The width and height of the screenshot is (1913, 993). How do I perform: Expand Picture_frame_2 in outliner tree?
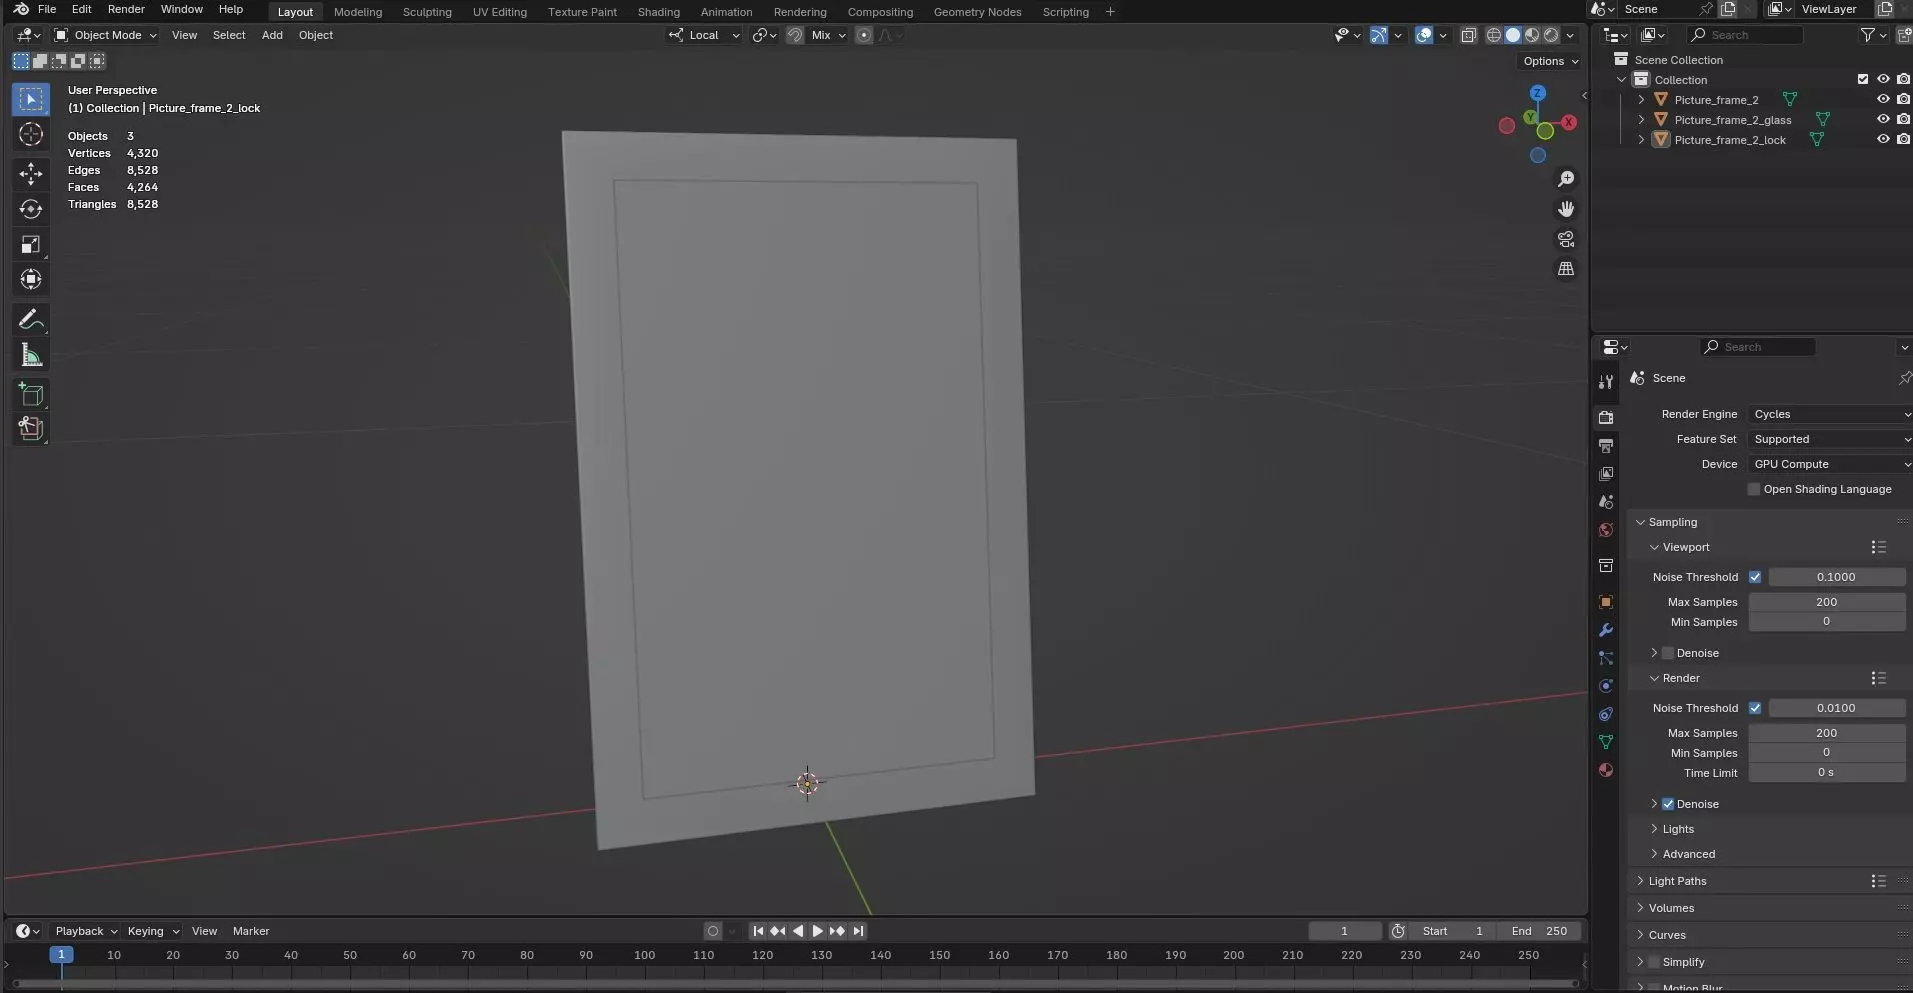tap(1641, 99)
